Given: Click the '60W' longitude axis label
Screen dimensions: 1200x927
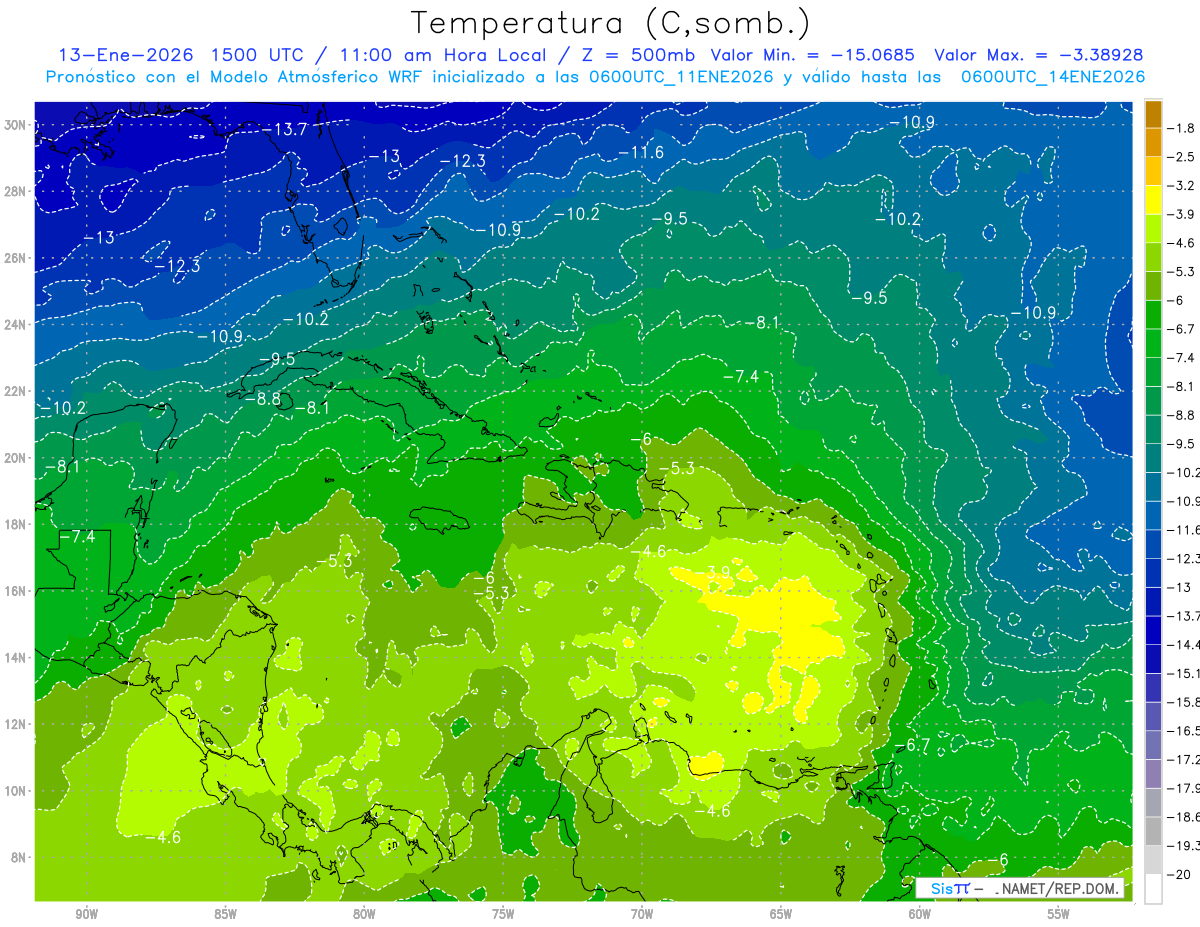Looking at the screenshot, I should [x=920, y=914].
